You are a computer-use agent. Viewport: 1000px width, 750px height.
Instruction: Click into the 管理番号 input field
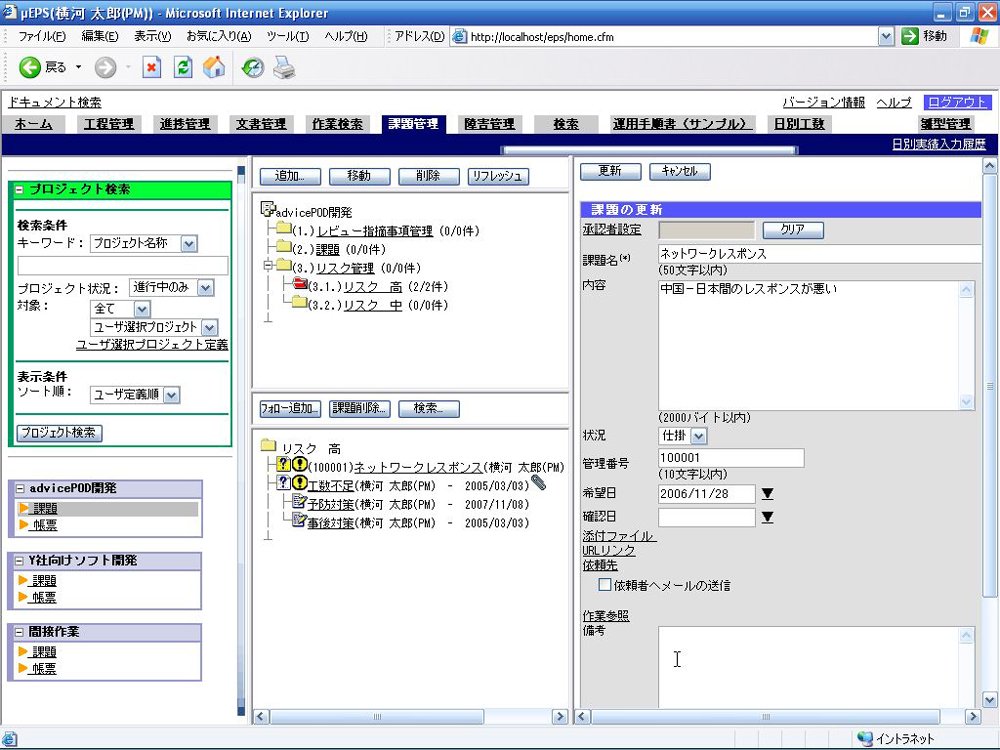coord(731,458)
